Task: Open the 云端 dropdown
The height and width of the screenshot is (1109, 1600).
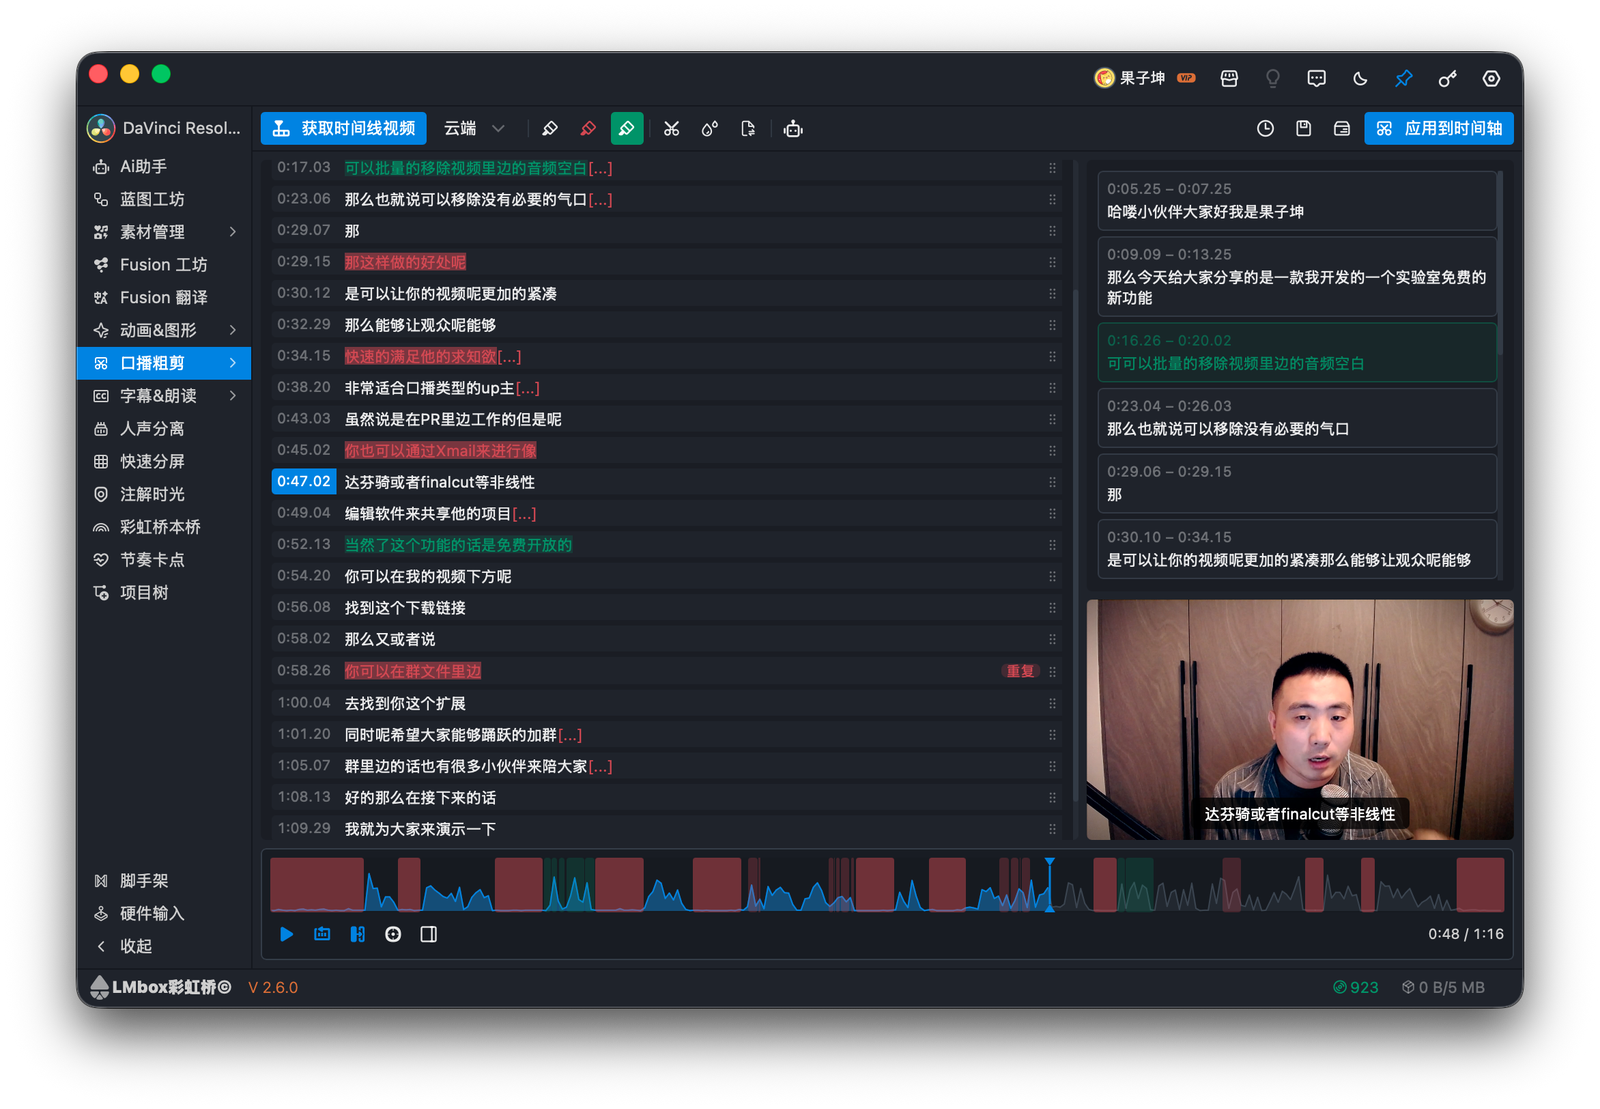Action: pos(474,129)
